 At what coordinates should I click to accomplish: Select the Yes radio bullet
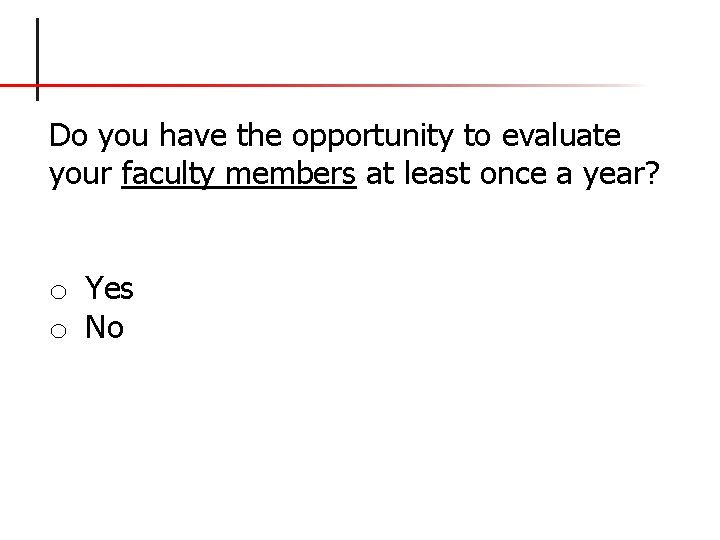[x=58, y=292]
